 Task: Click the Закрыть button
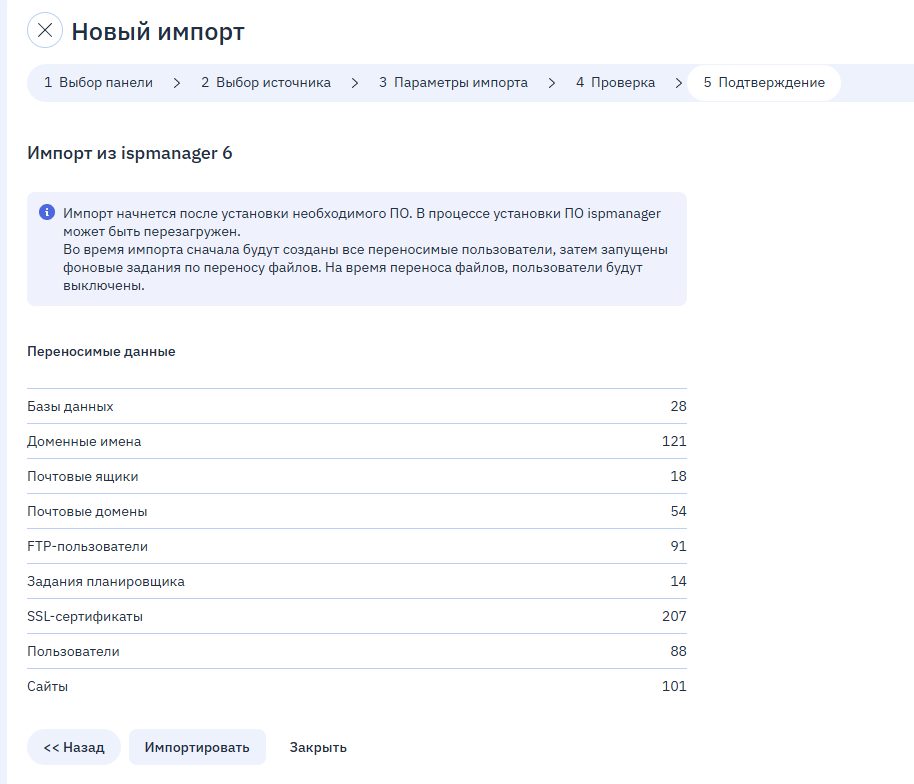318,747
